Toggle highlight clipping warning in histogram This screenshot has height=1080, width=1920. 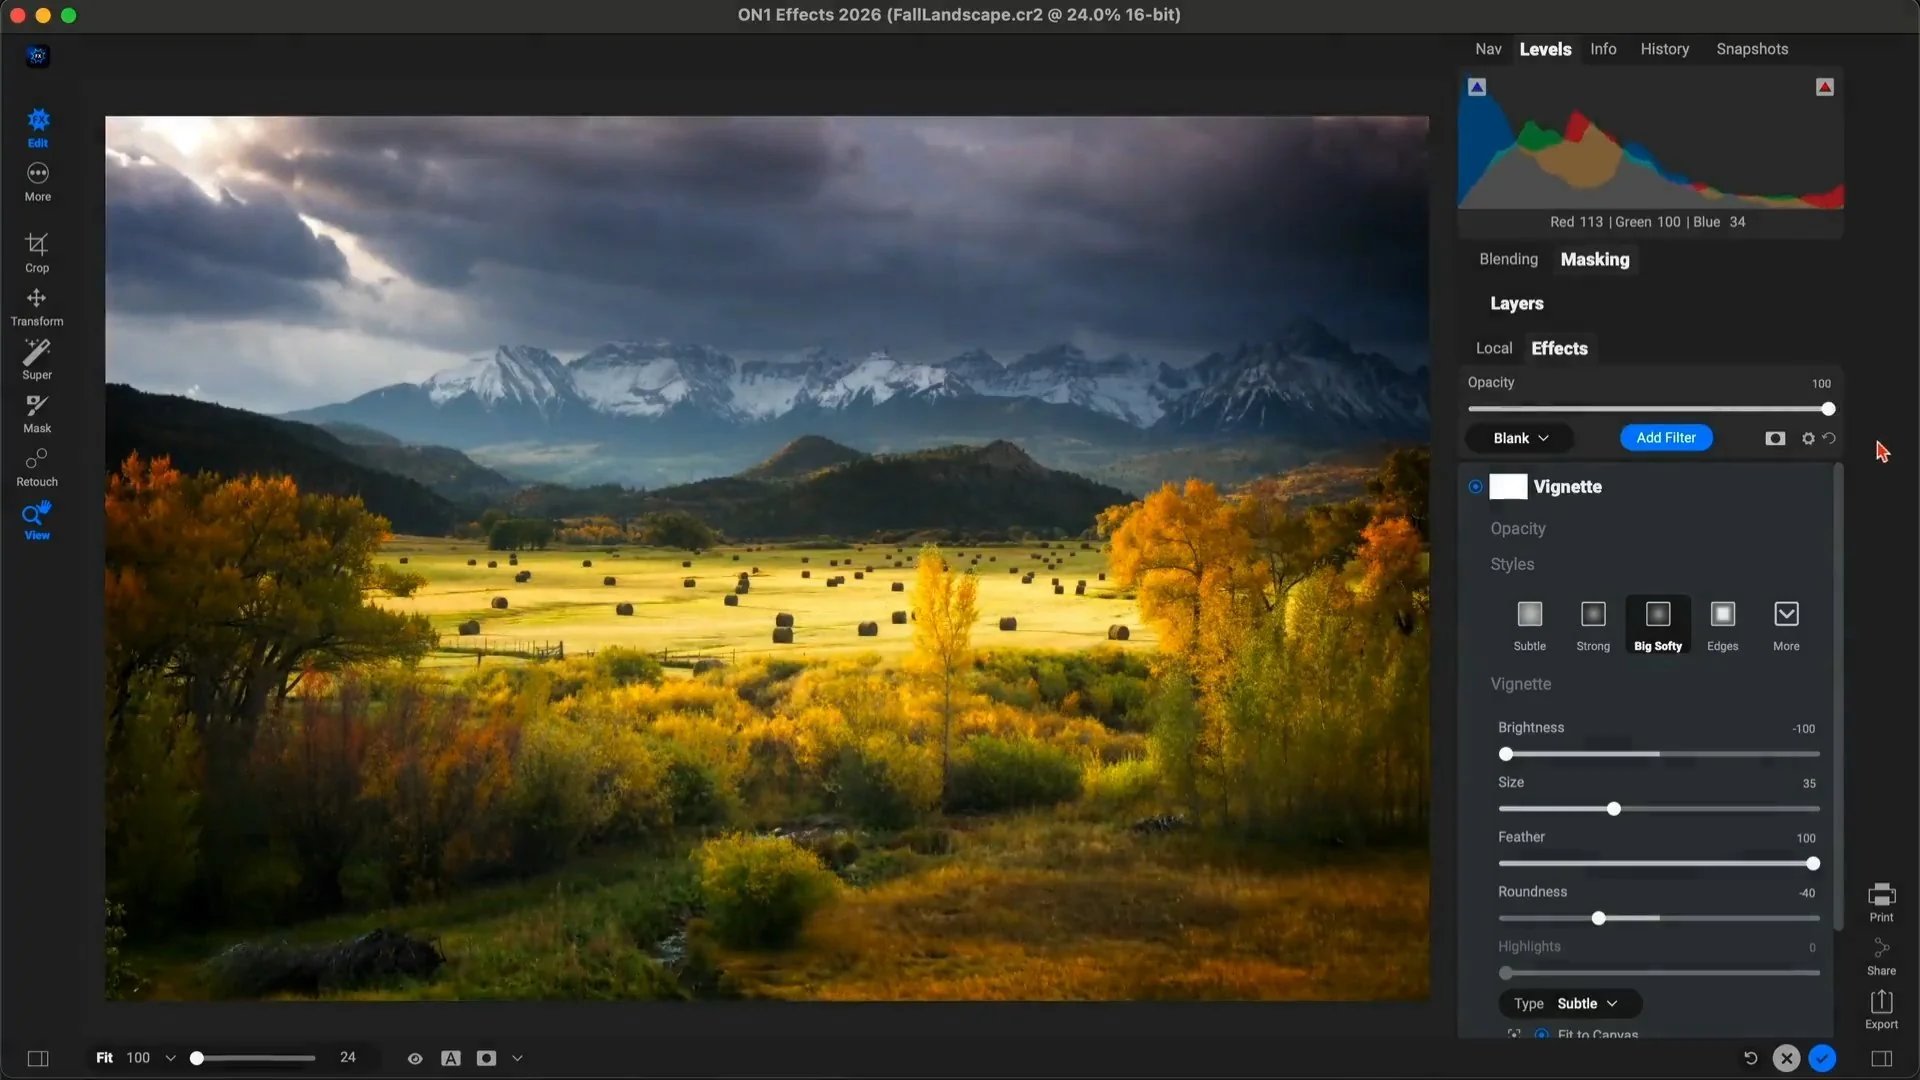click(1825, 87)
